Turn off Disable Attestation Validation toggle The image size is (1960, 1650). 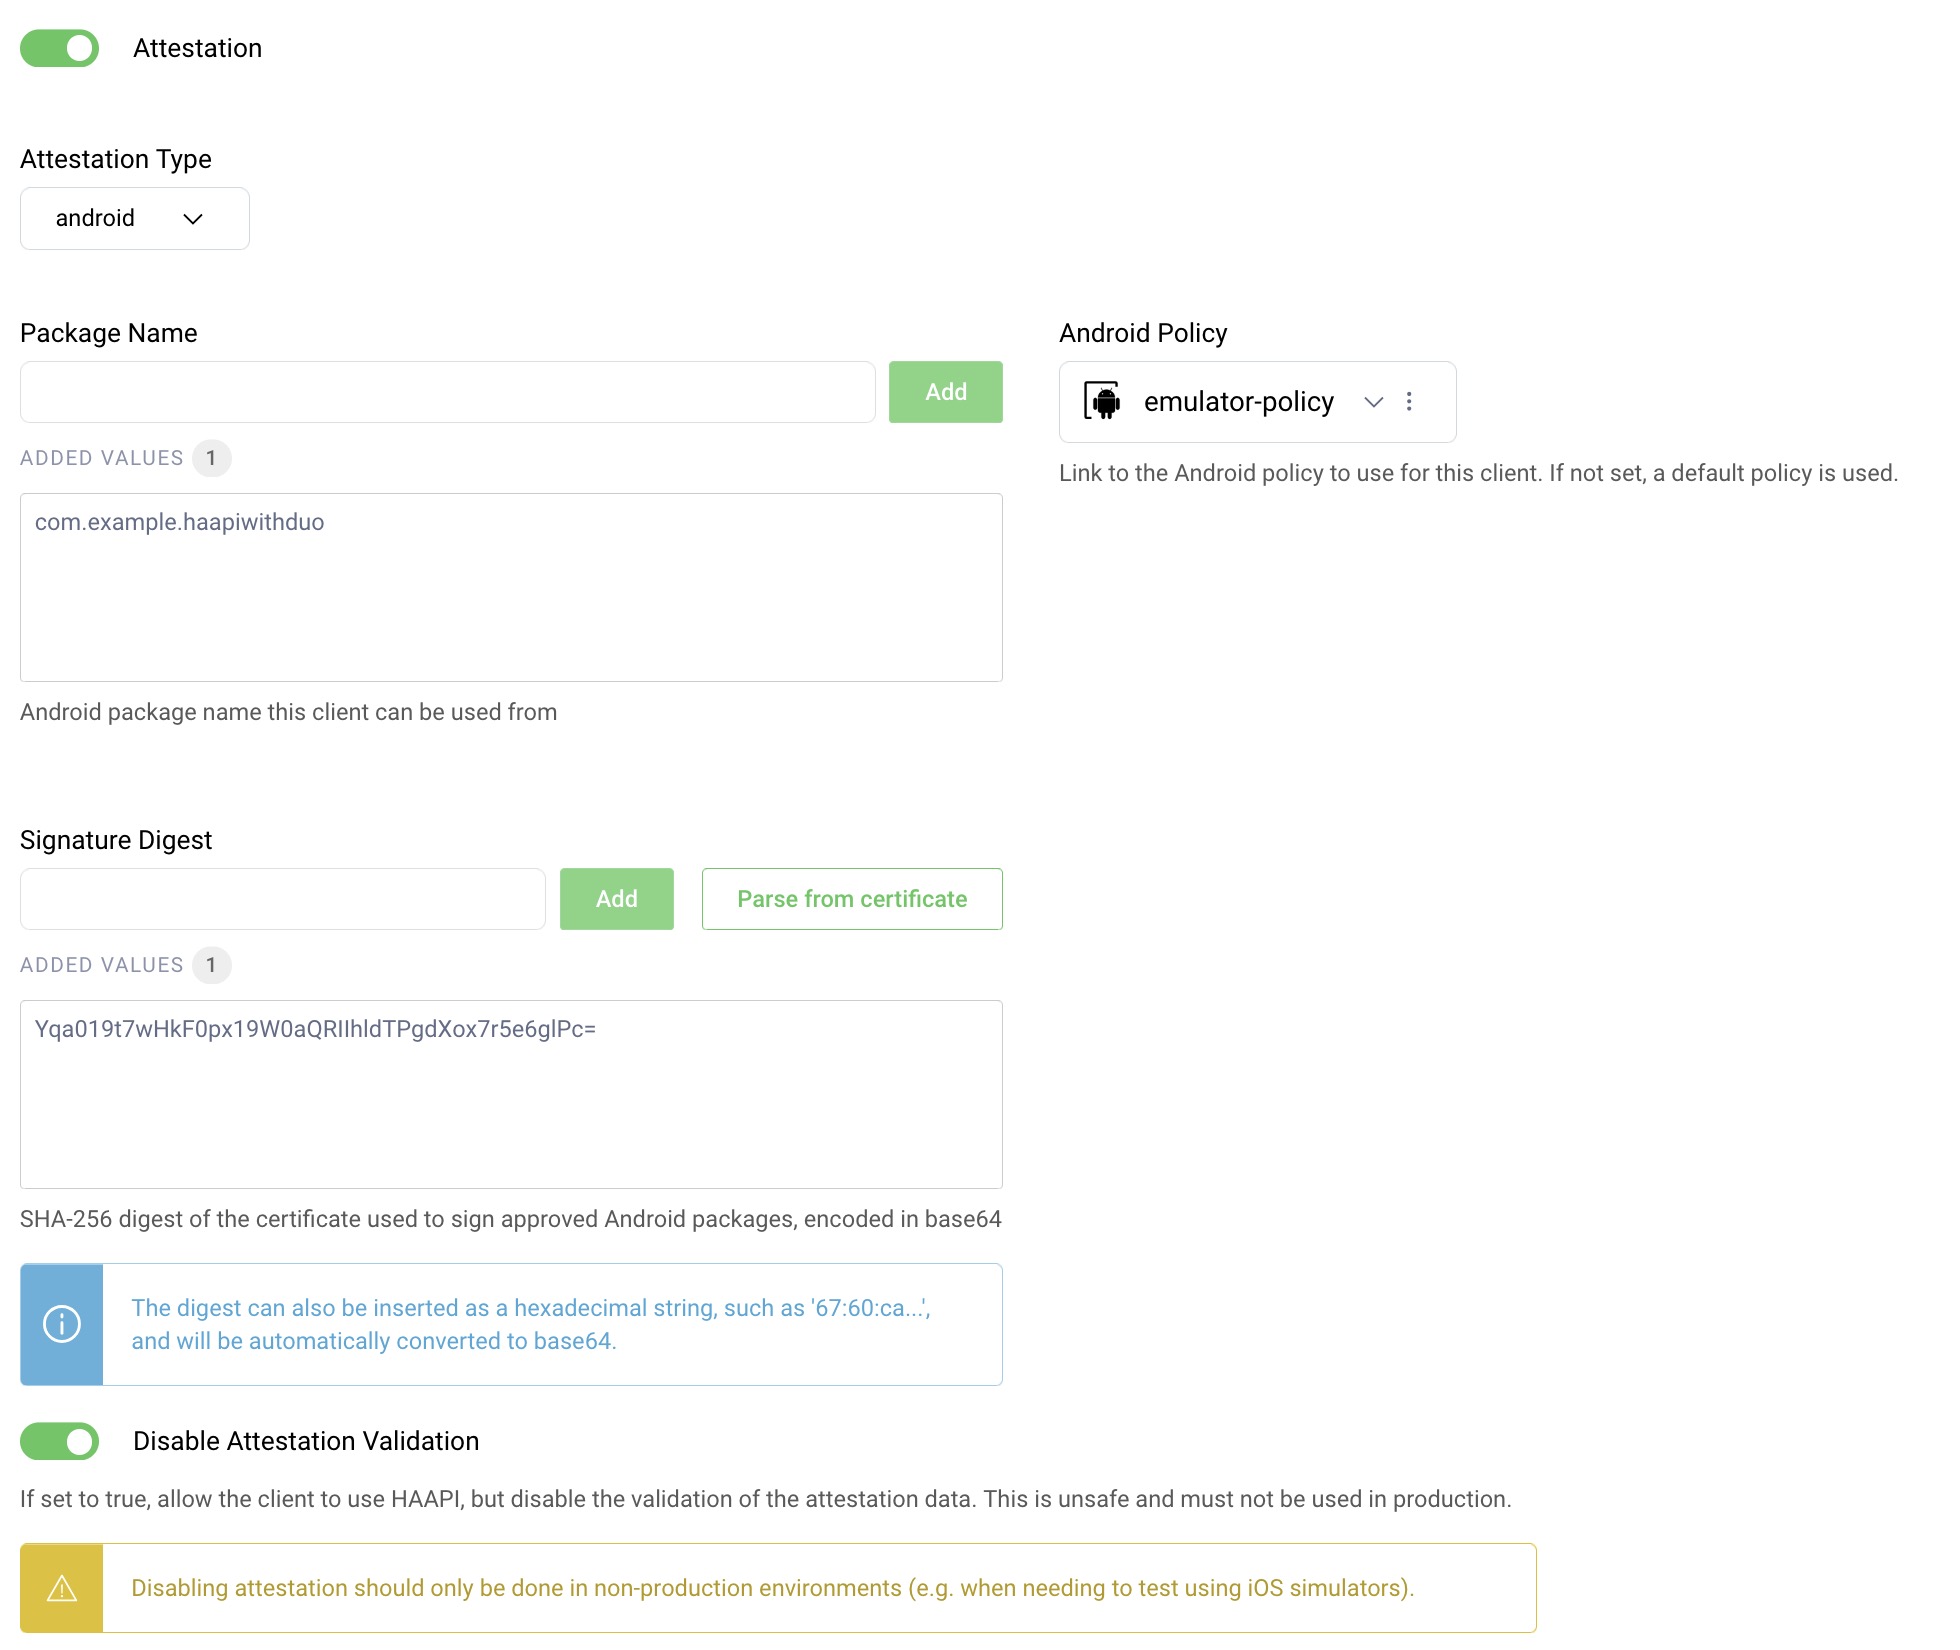pos(60,1441)
